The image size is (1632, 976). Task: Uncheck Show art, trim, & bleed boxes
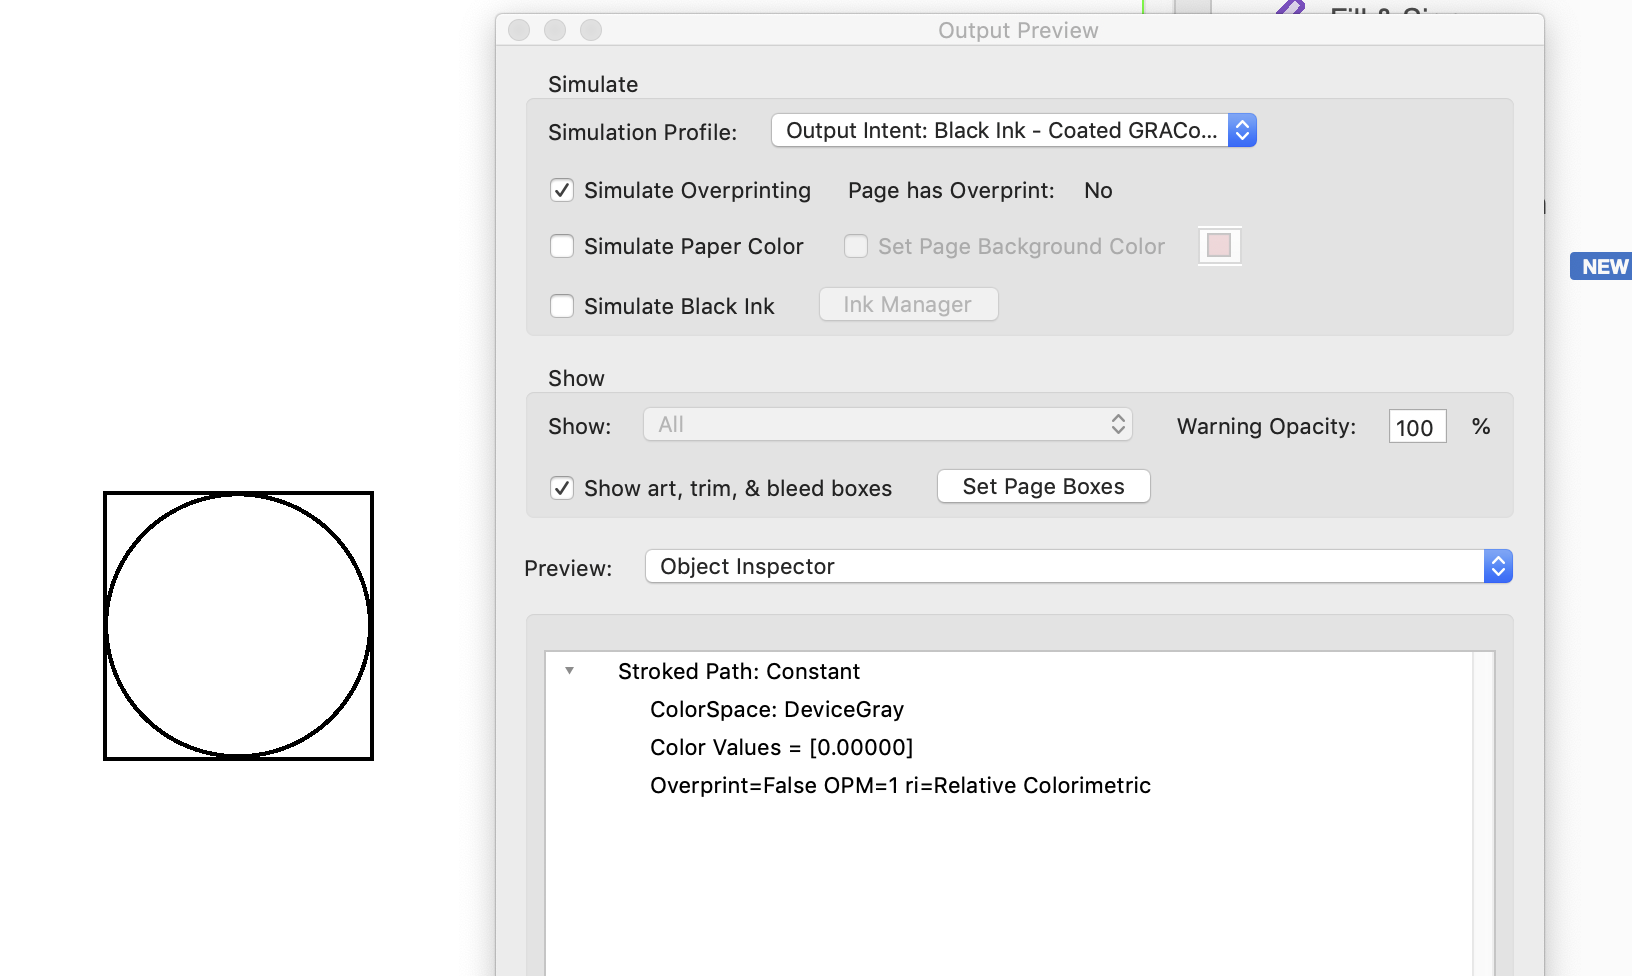click(562, 488)
